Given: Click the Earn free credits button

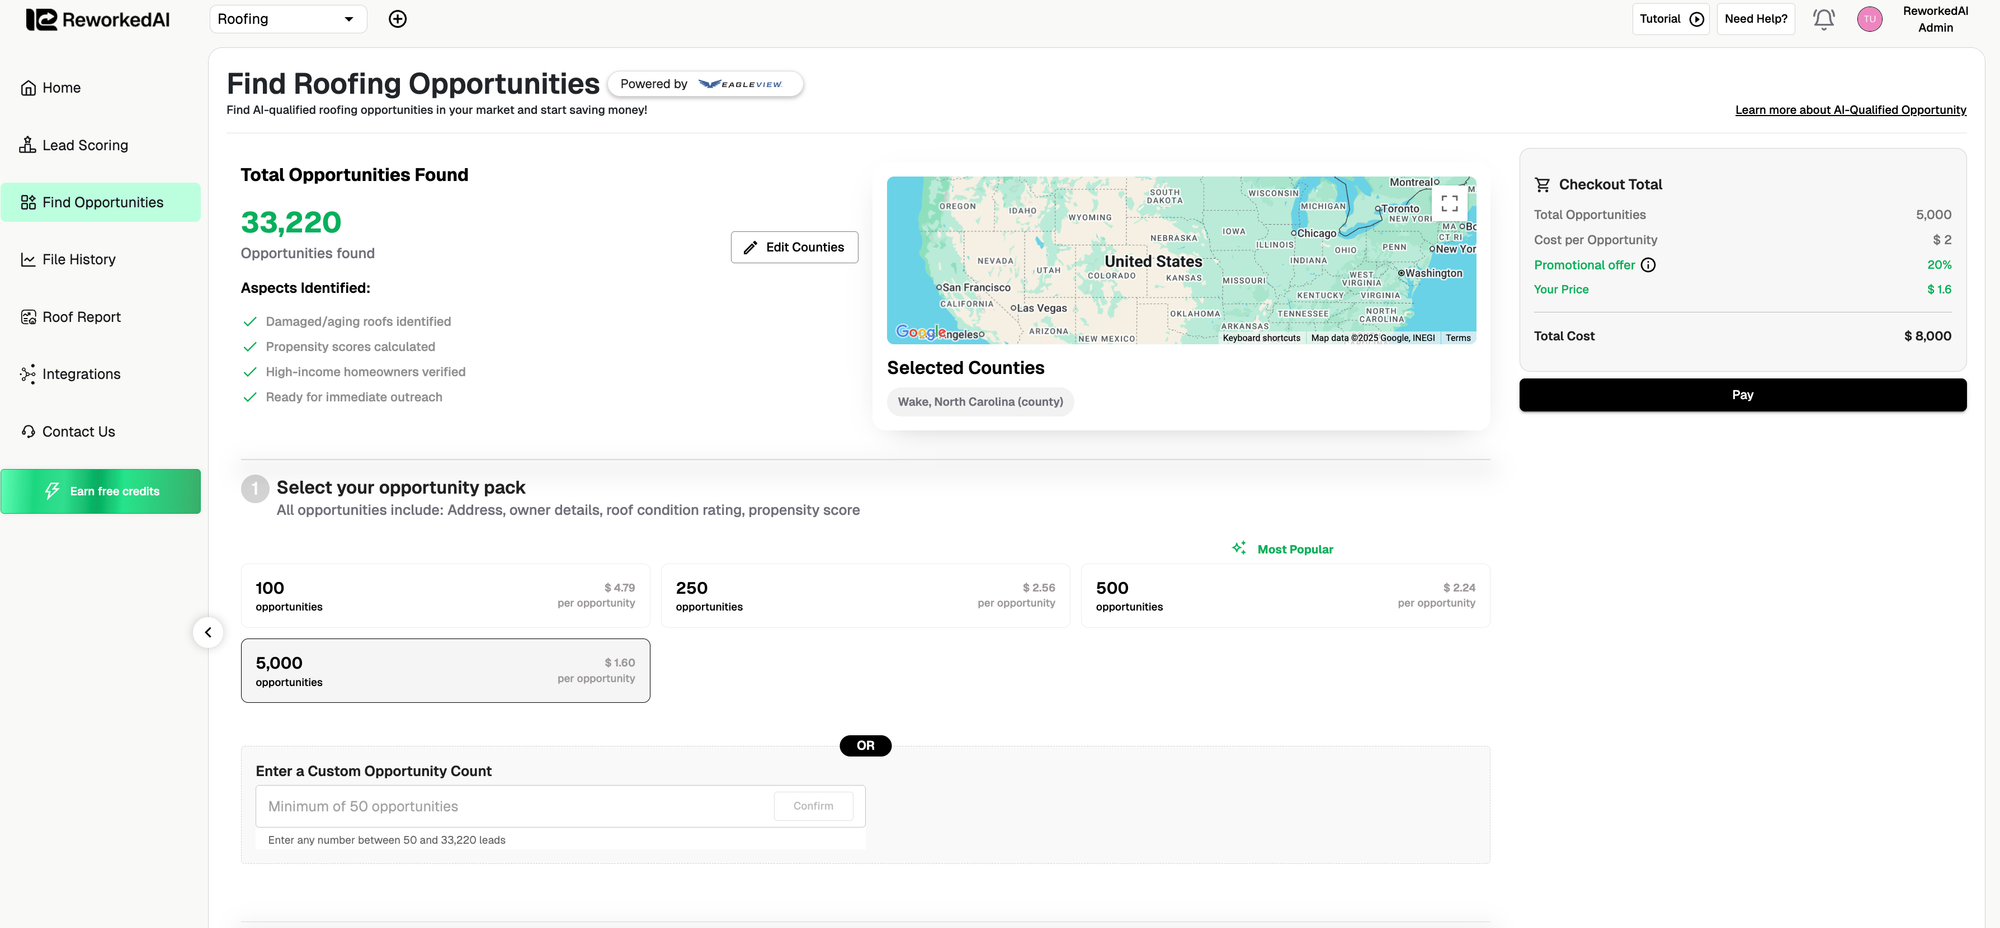Looking at the screenshot, I should (x=101, y=492).
